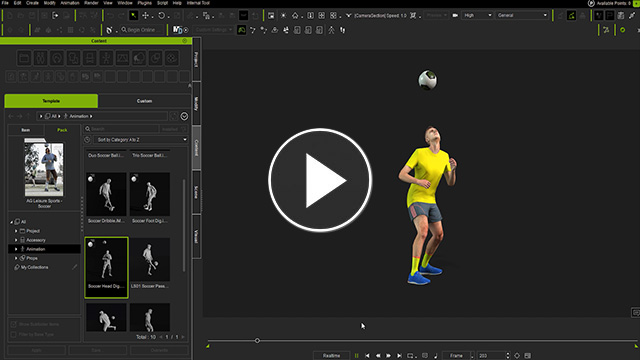640x360 pixels.
Task: Click the search magnifier in content panel
Action: pyautogui.click(x=88, y=129)
